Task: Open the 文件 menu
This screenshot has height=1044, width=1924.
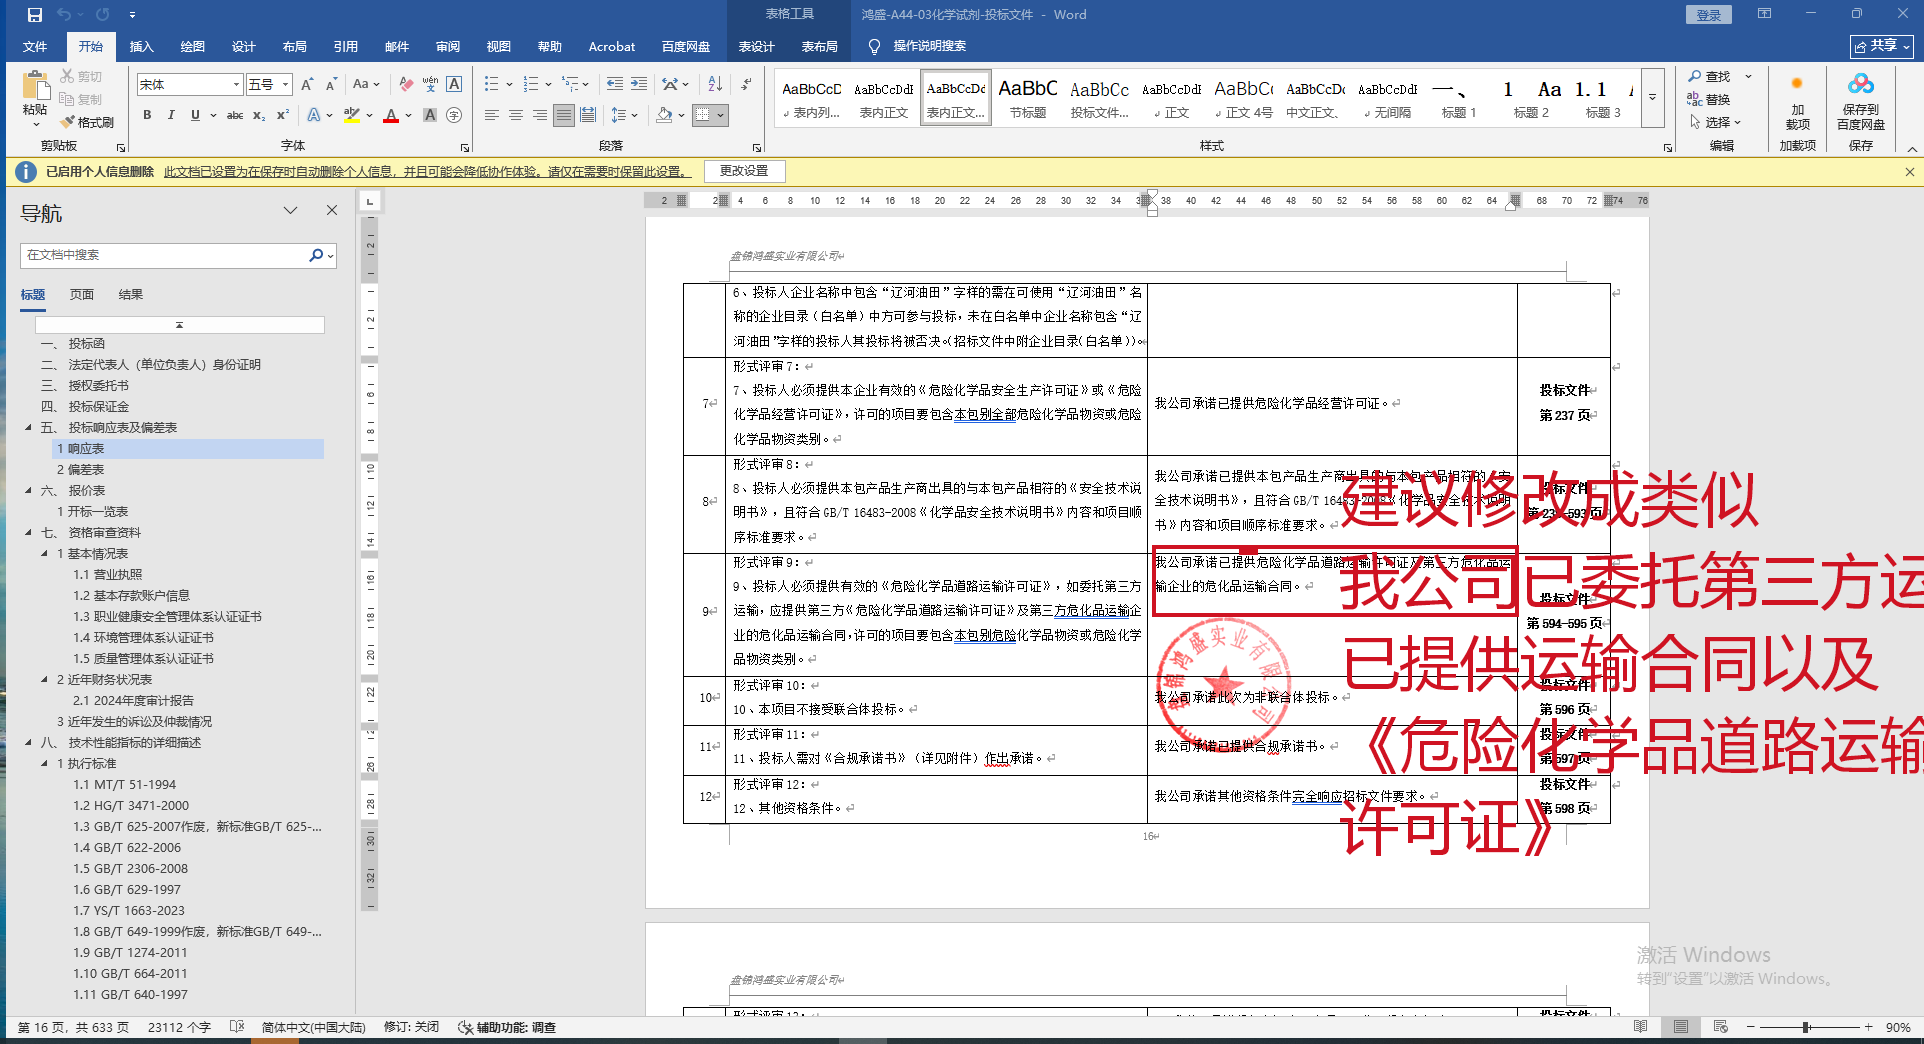Action: pyautogui.click(x=35, y=47)
